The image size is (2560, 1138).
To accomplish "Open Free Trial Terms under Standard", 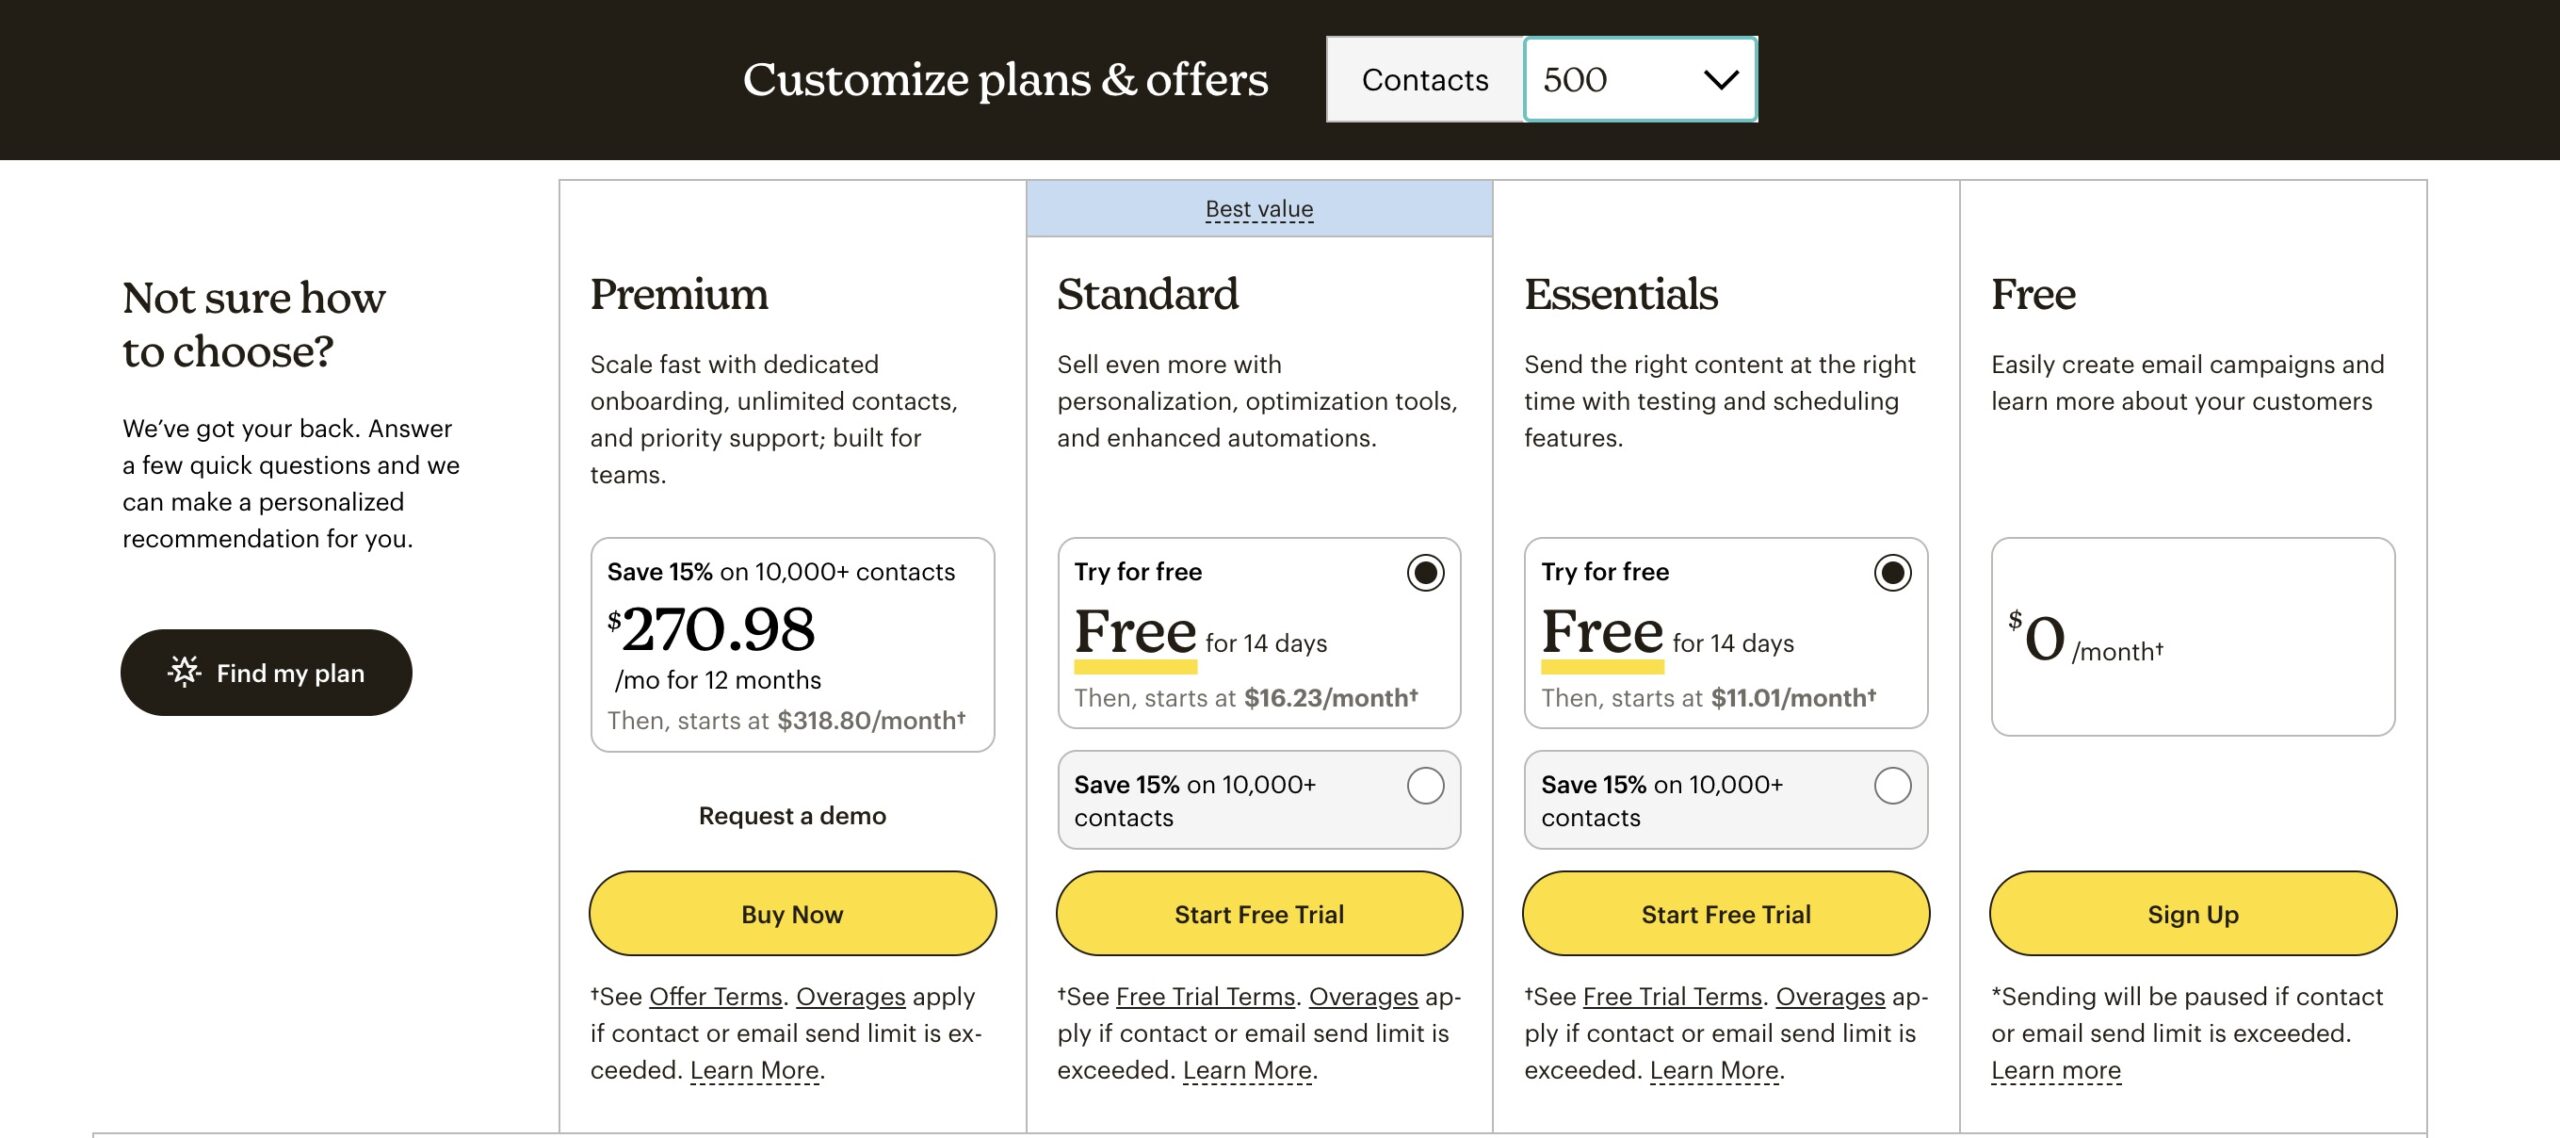I will 1204,995.
